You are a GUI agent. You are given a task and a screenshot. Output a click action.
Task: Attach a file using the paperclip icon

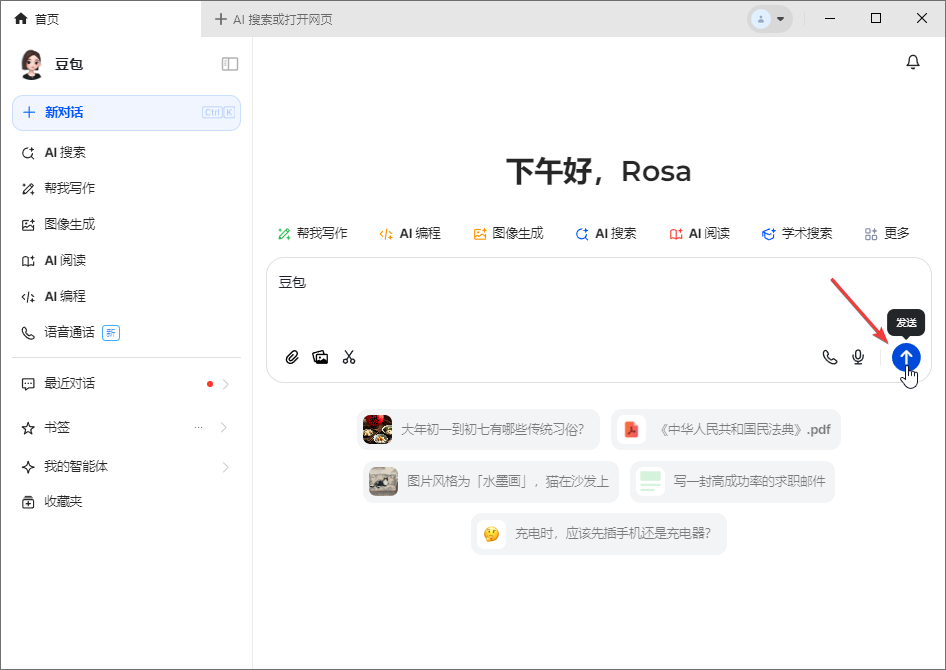292,357
